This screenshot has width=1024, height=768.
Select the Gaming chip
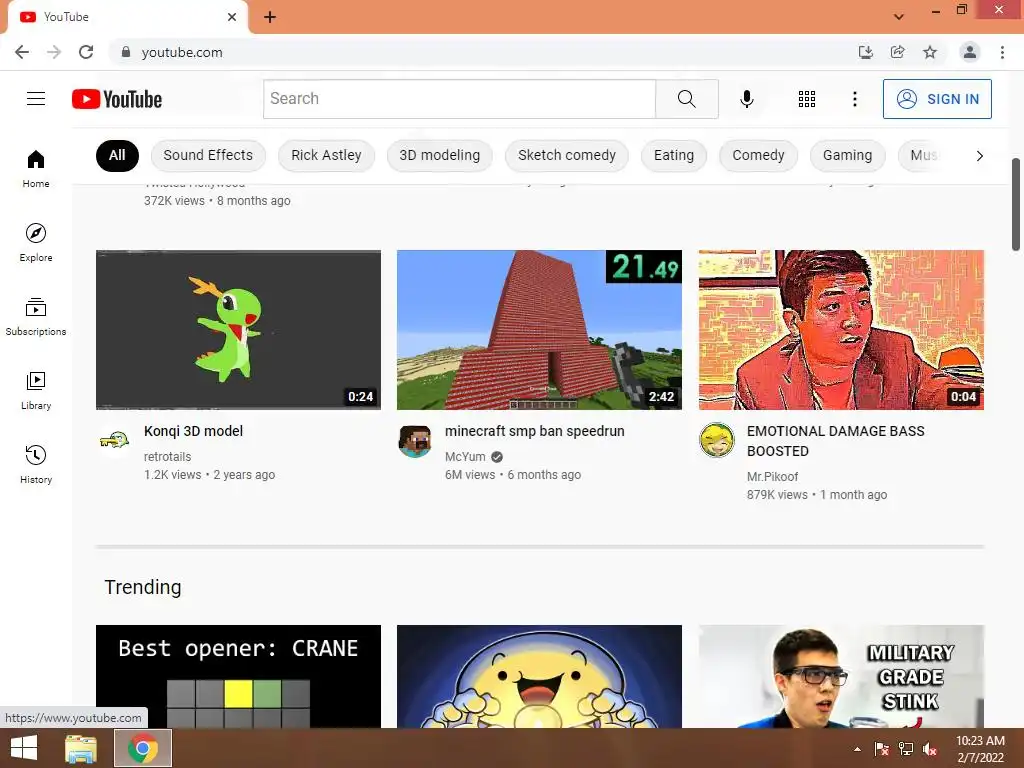[847, 155]
